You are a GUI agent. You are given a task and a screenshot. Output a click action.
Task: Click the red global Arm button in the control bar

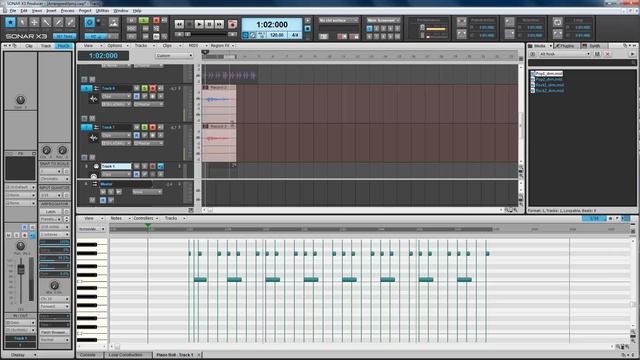tap(156, 20)
